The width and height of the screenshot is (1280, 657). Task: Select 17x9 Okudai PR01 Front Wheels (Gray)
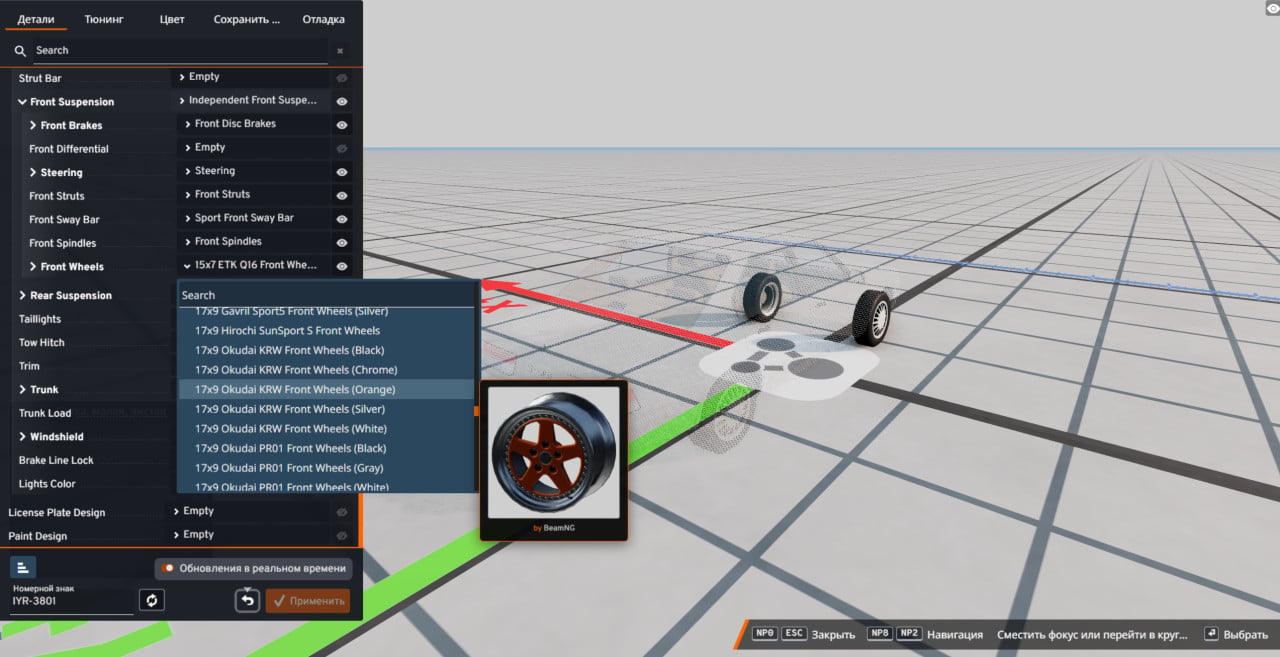[326, 468]
